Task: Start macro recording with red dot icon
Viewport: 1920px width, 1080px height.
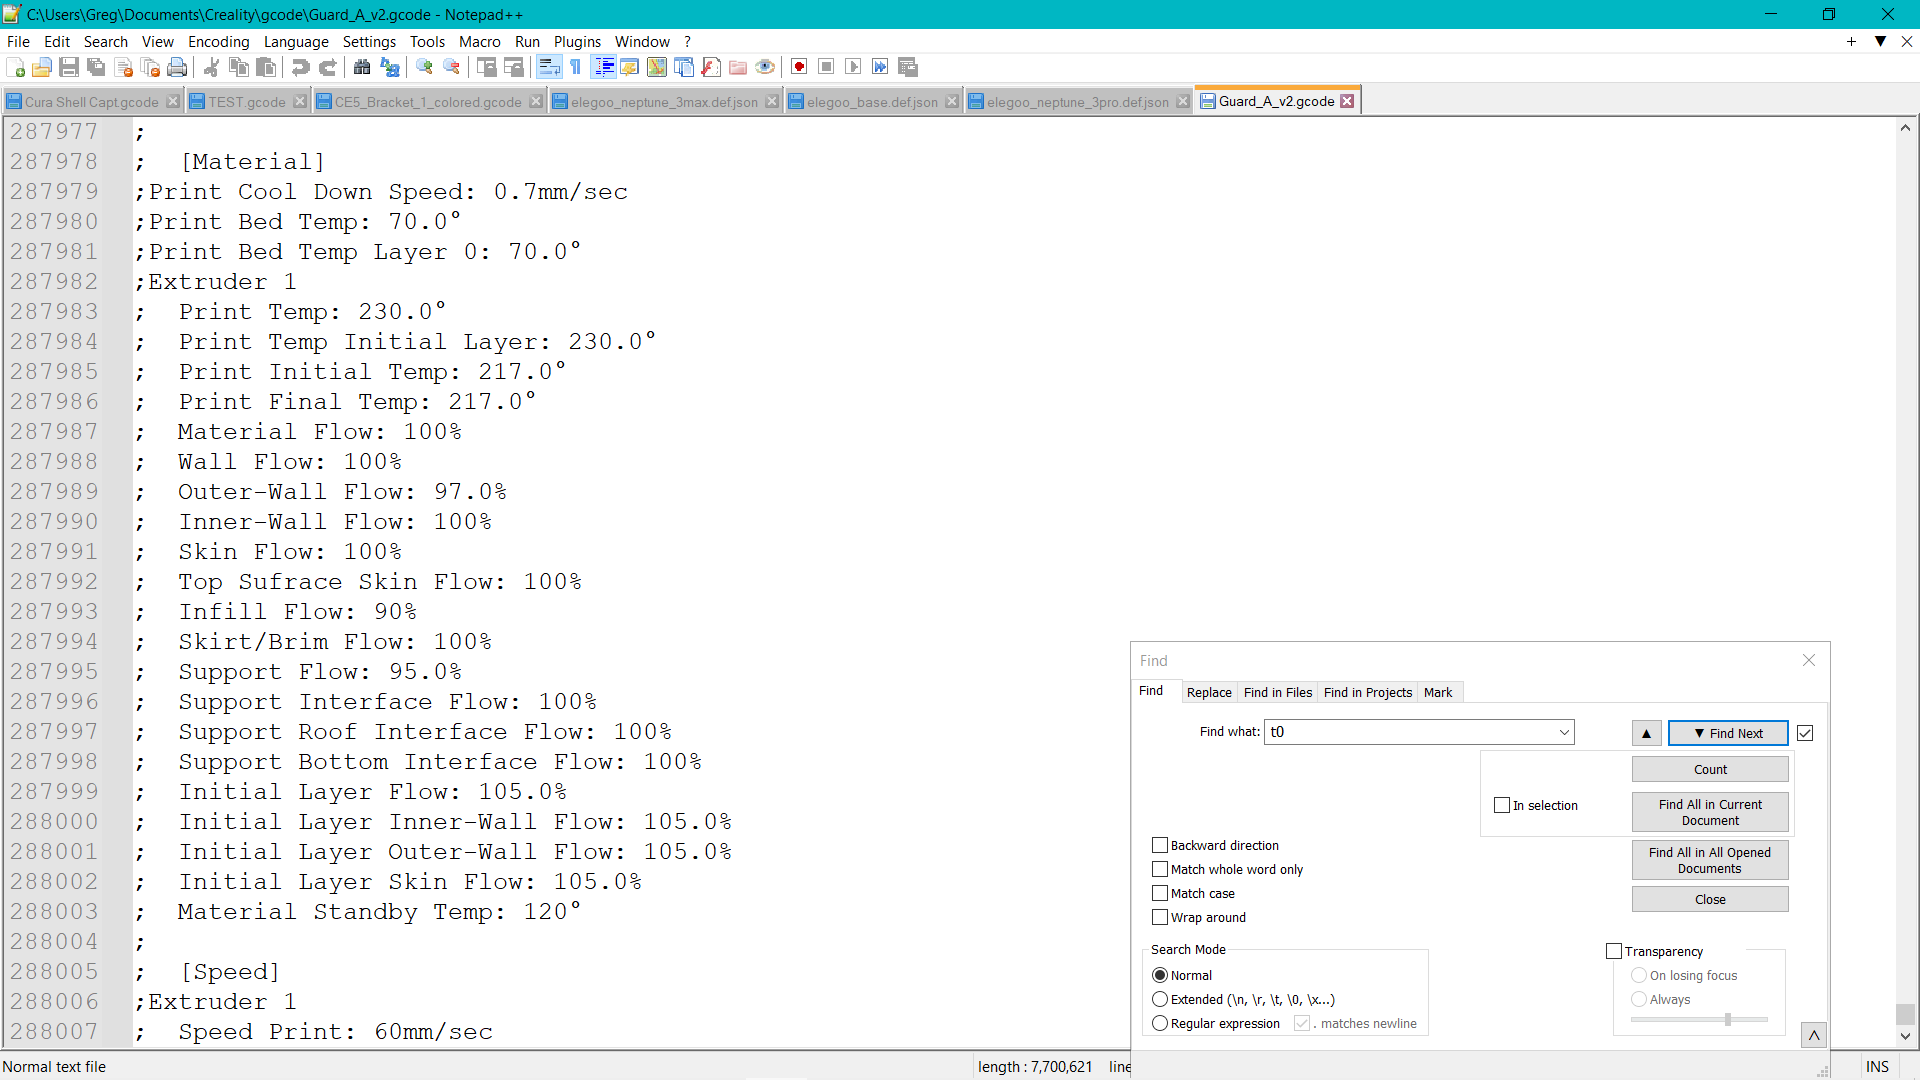Action: tap(799, 67)
